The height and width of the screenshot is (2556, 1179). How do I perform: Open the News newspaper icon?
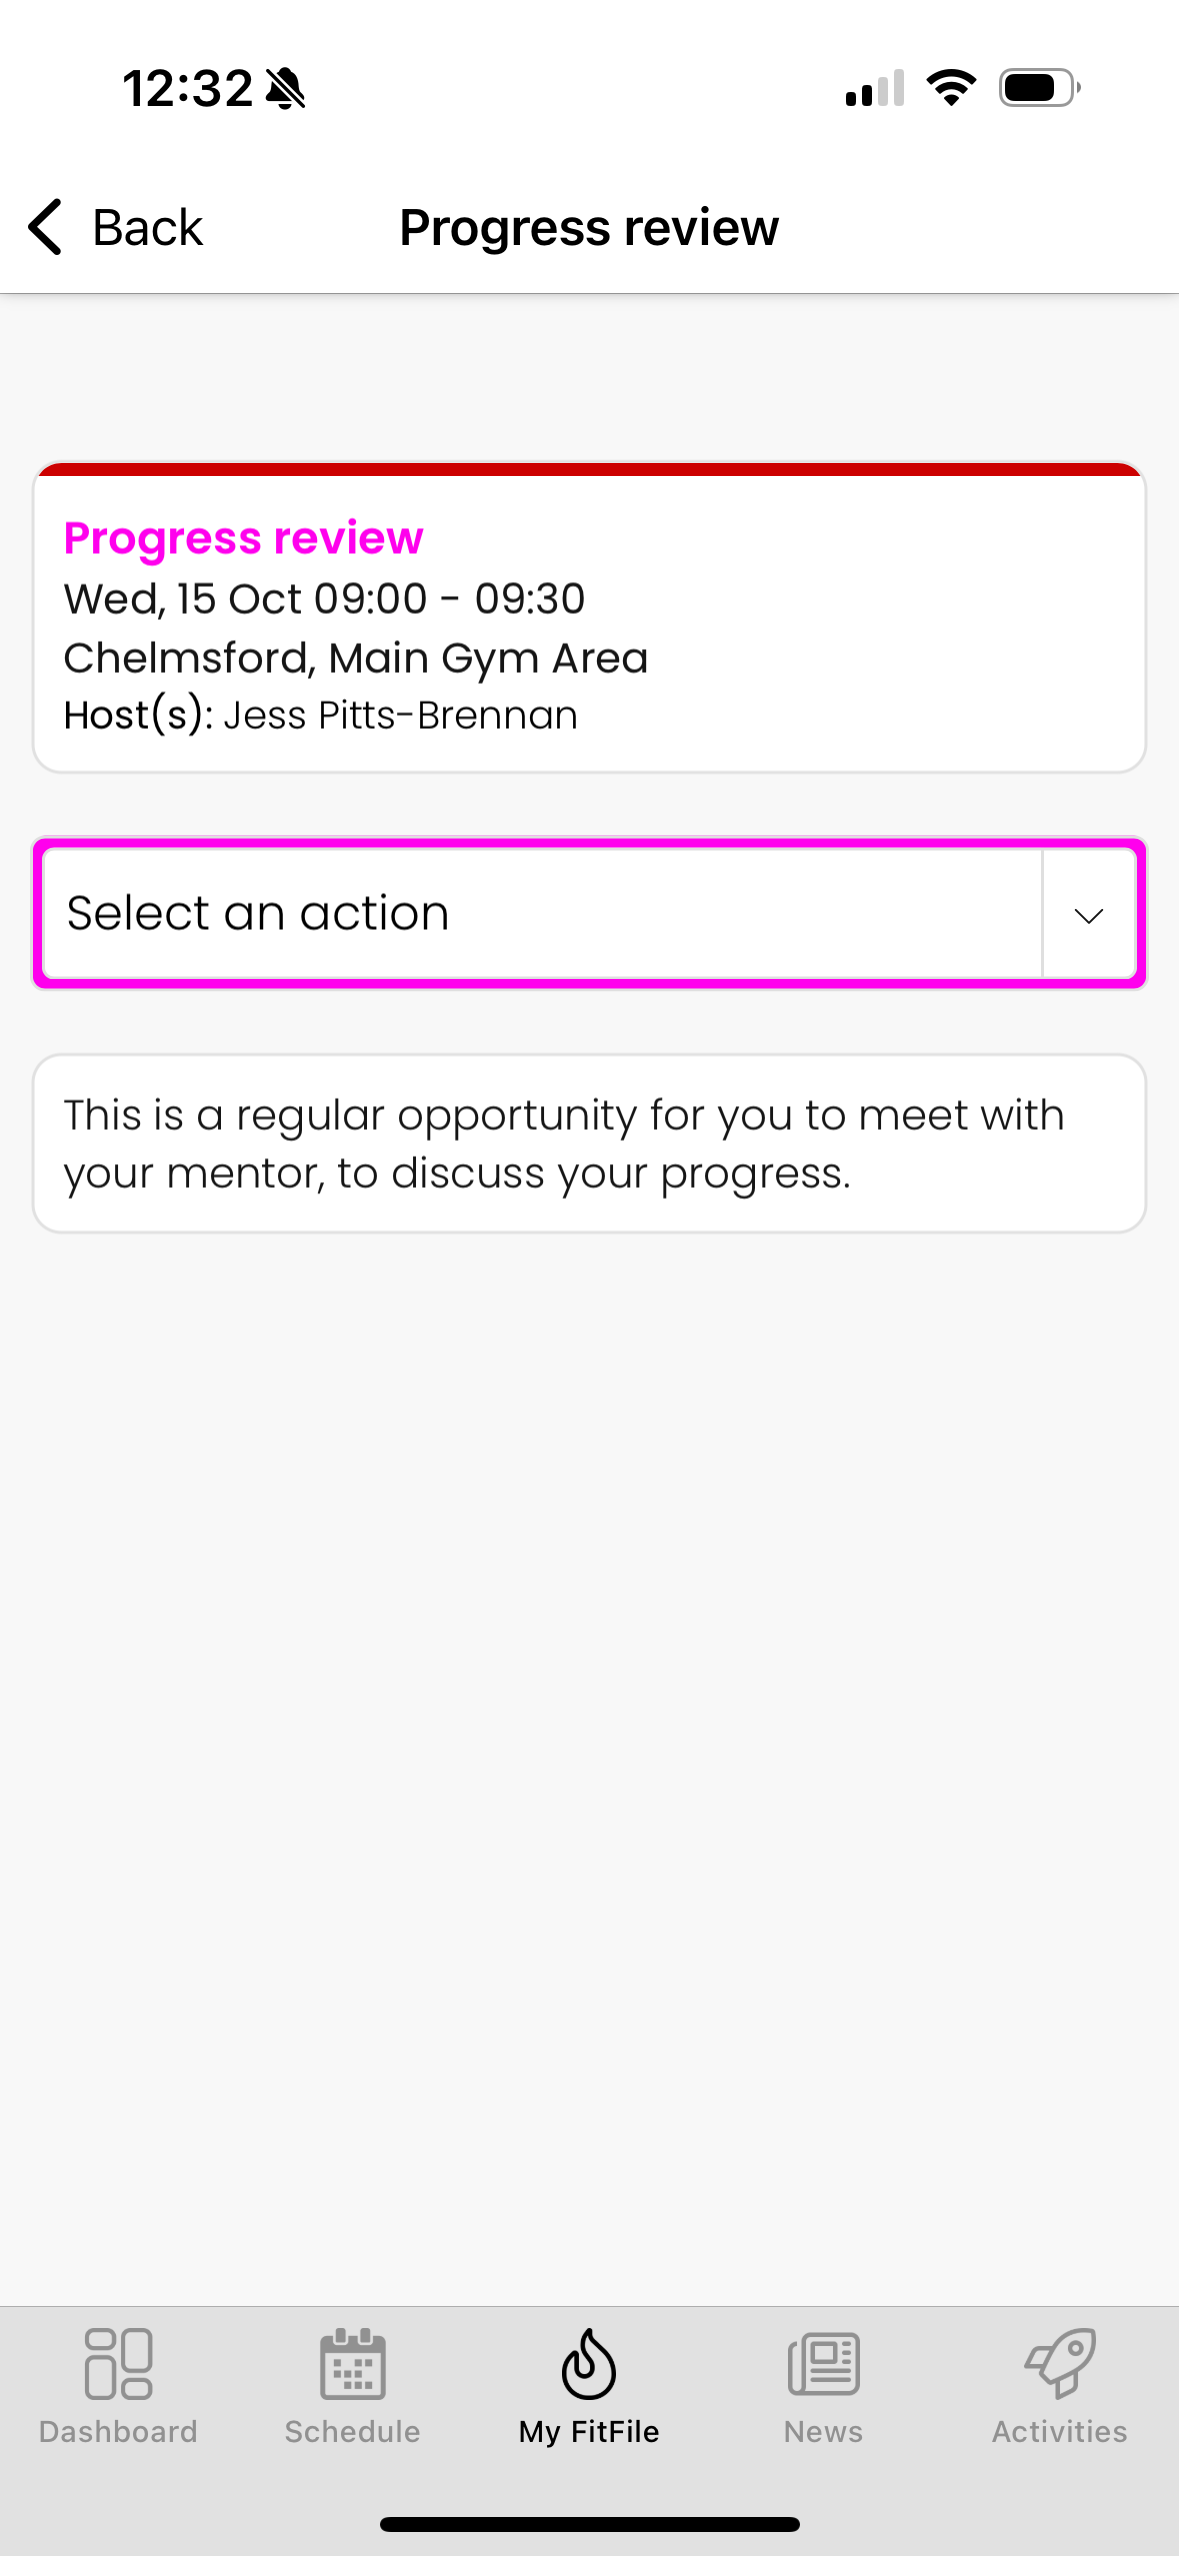click(823, 2364)
